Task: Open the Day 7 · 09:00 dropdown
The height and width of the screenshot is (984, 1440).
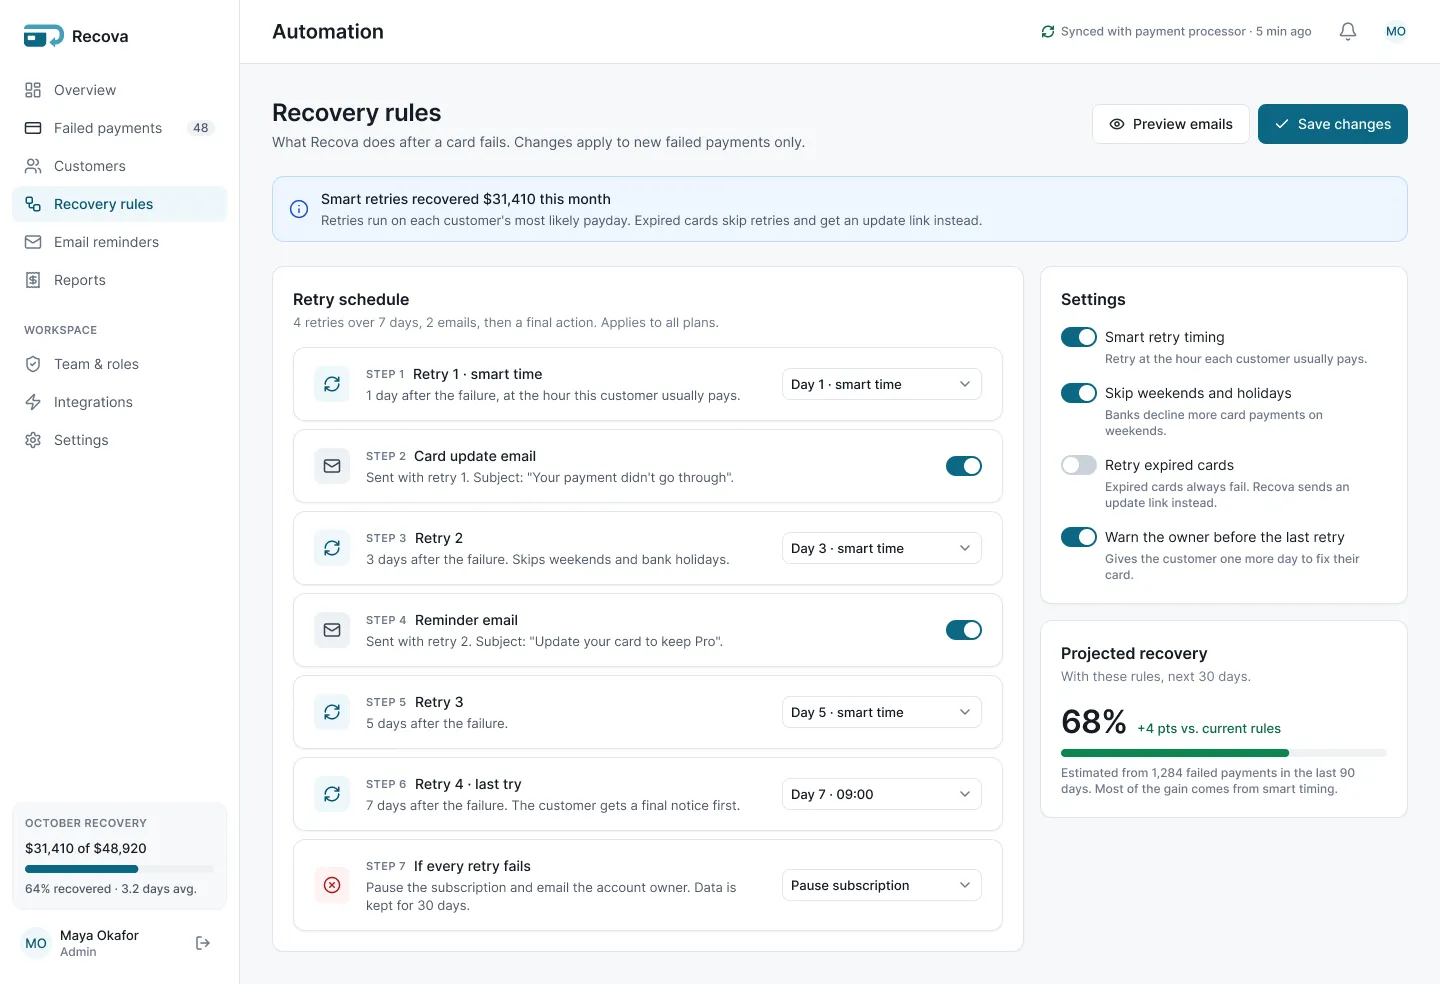Action: pyautogui.click(x=882, y=794)
